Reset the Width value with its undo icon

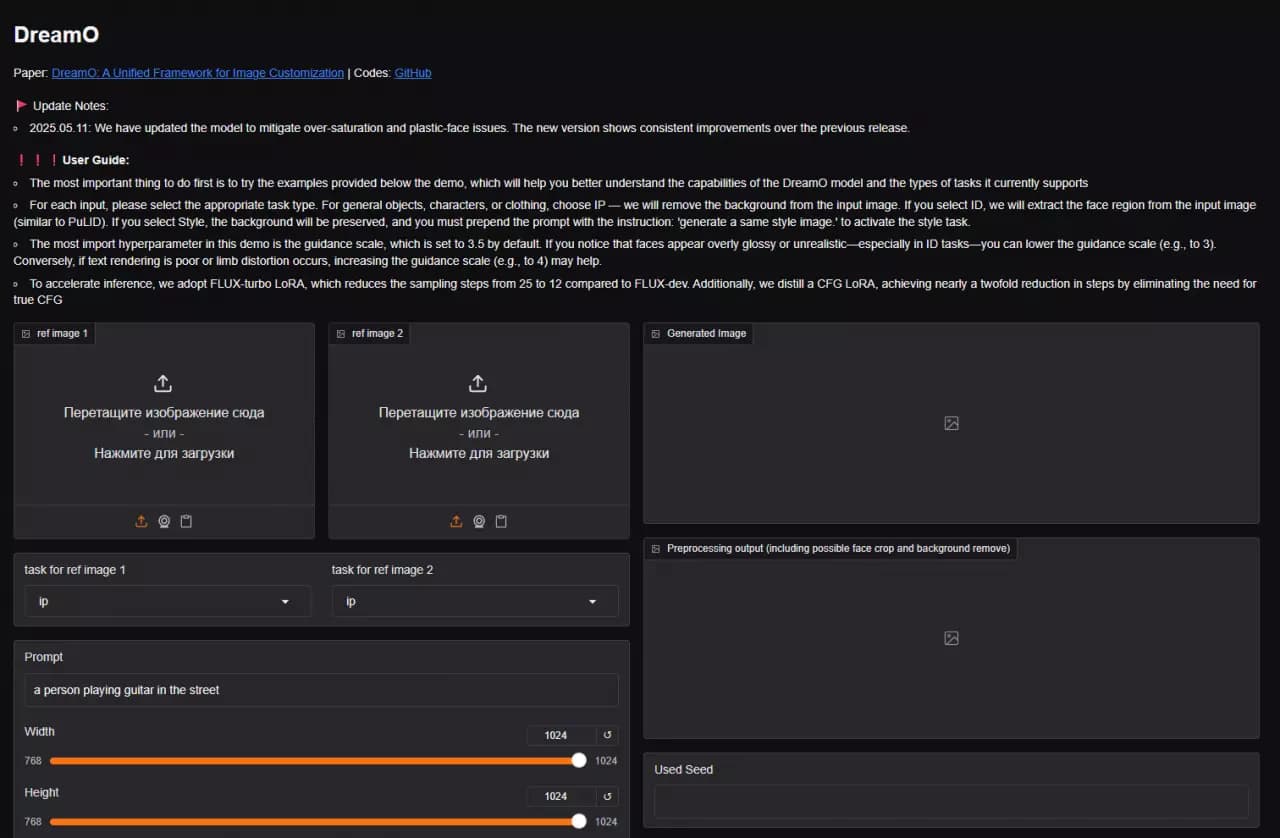(x=607, y=735)
